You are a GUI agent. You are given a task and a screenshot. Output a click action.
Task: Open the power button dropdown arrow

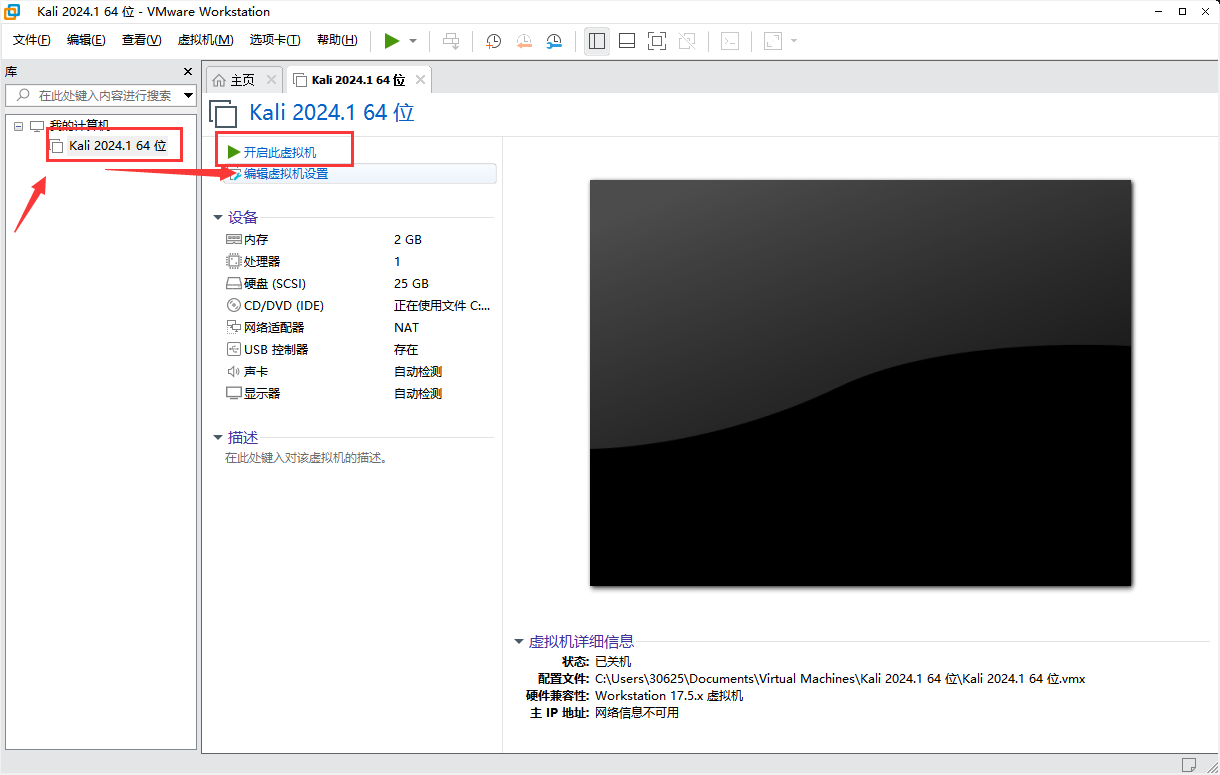411,40
